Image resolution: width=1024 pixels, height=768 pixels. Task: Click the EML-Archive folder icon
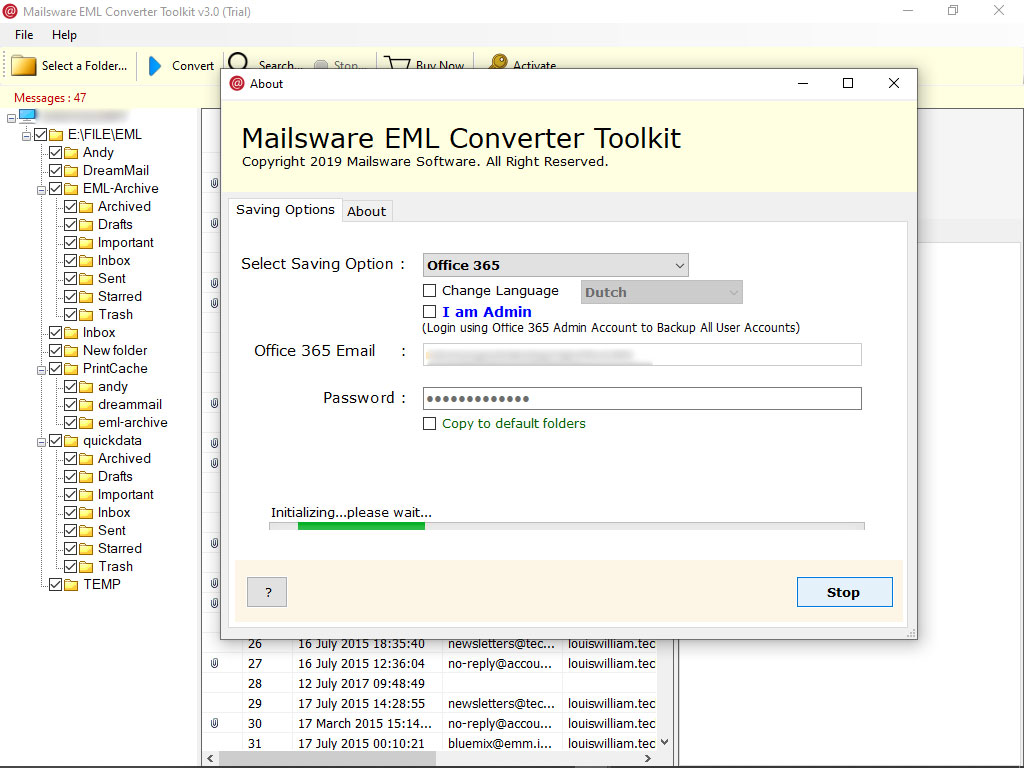(71, 189)
